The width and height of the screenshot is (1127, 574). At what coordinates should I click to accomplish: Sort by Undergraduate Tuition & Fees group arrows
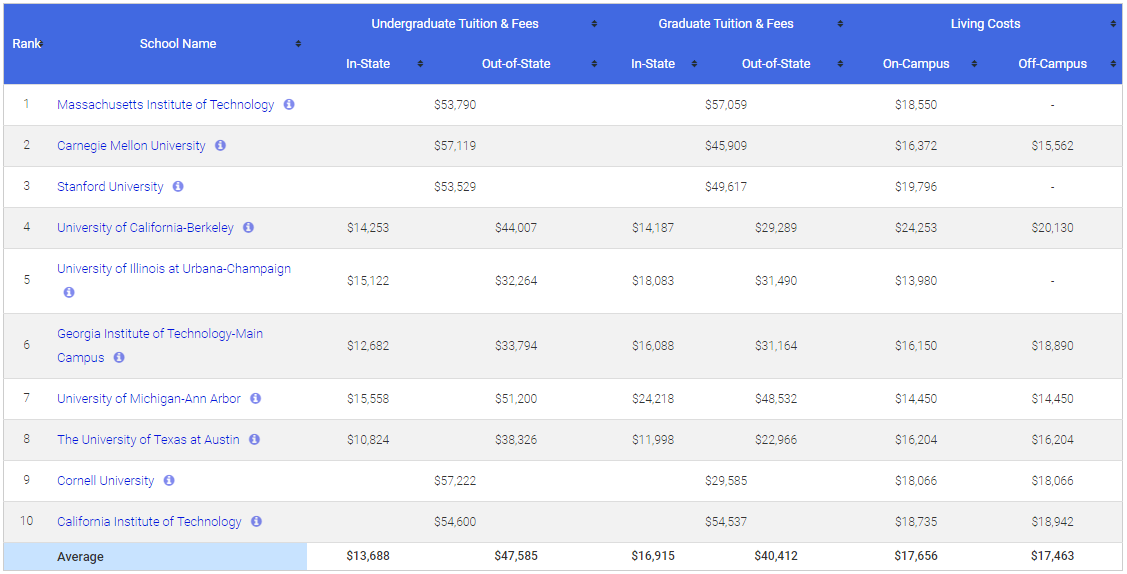click(x=594, y=24)
